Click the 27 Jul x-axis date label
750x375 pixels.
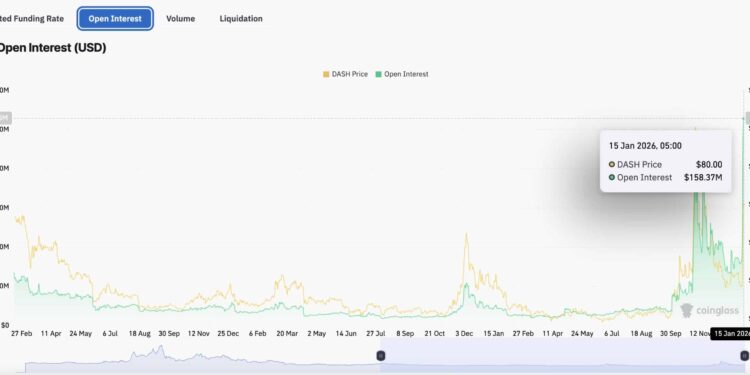pyautogui.click(x=375, y=333)
